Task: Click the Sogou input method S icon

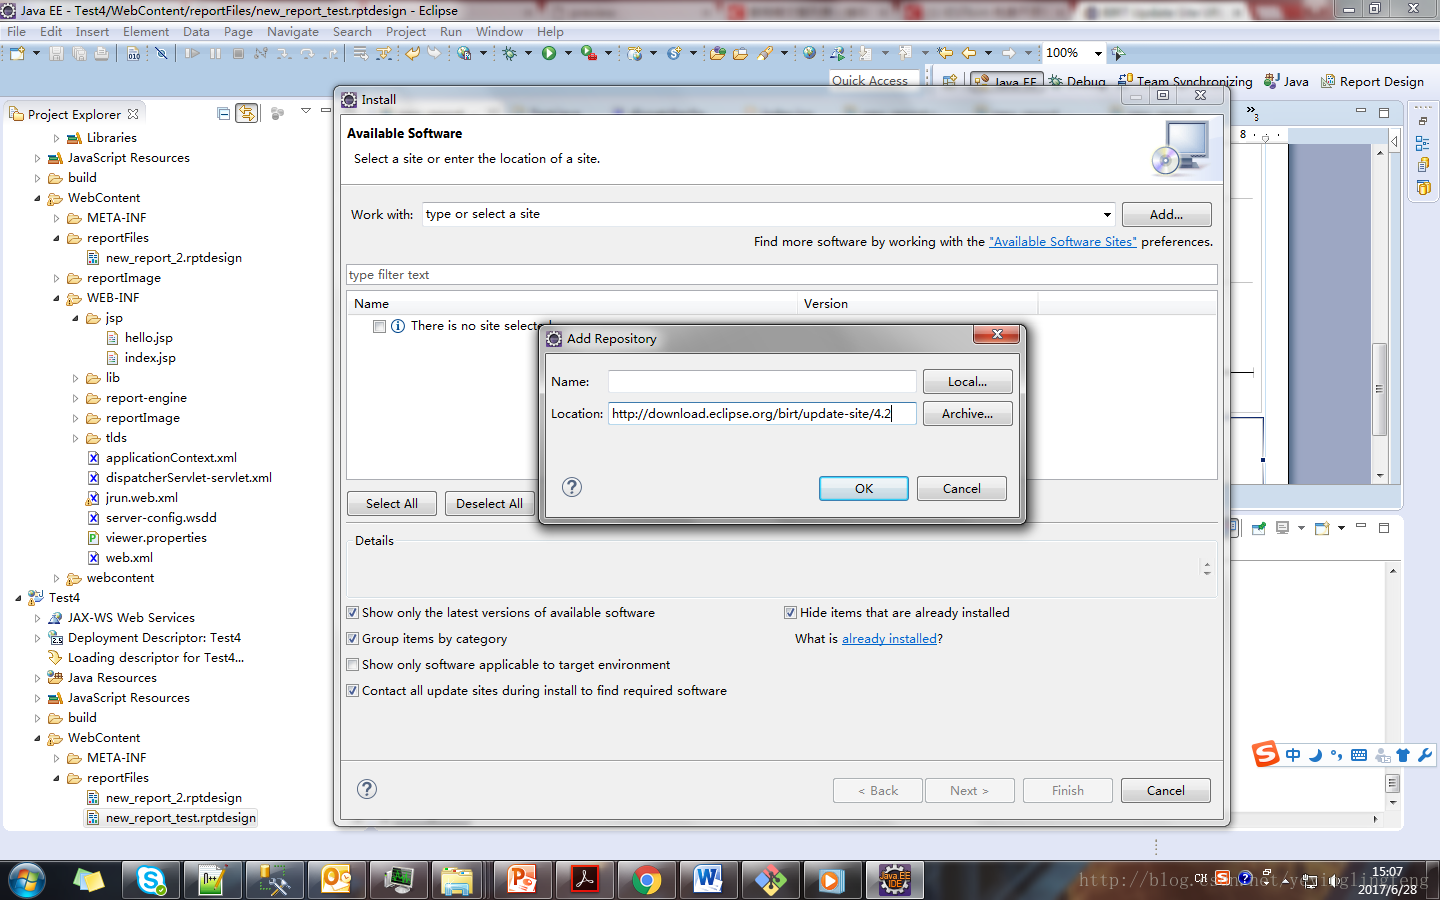Action: (1266, 754)
